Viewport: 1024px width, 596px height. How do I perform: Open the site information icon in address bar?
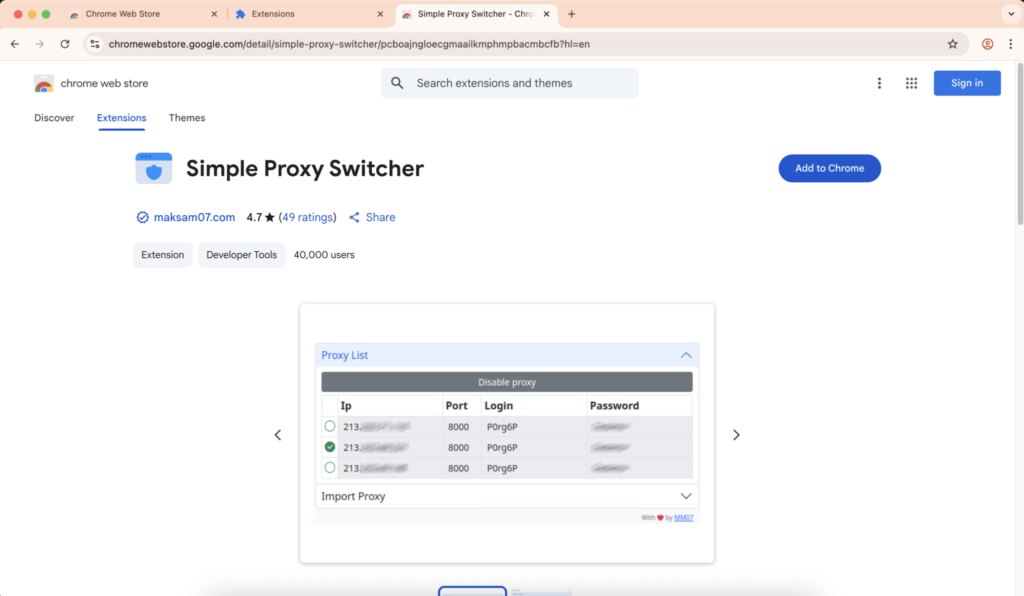(x=93, y=43)
